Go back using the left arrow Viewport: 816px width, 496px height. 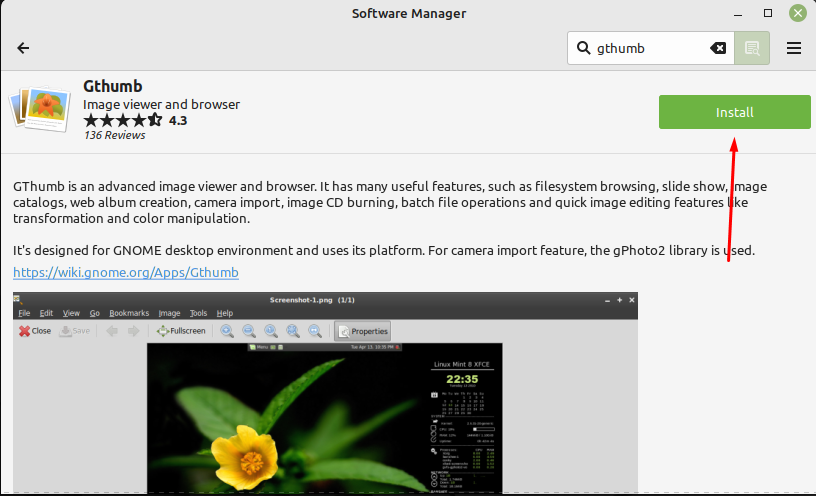(x=23, y=48)
